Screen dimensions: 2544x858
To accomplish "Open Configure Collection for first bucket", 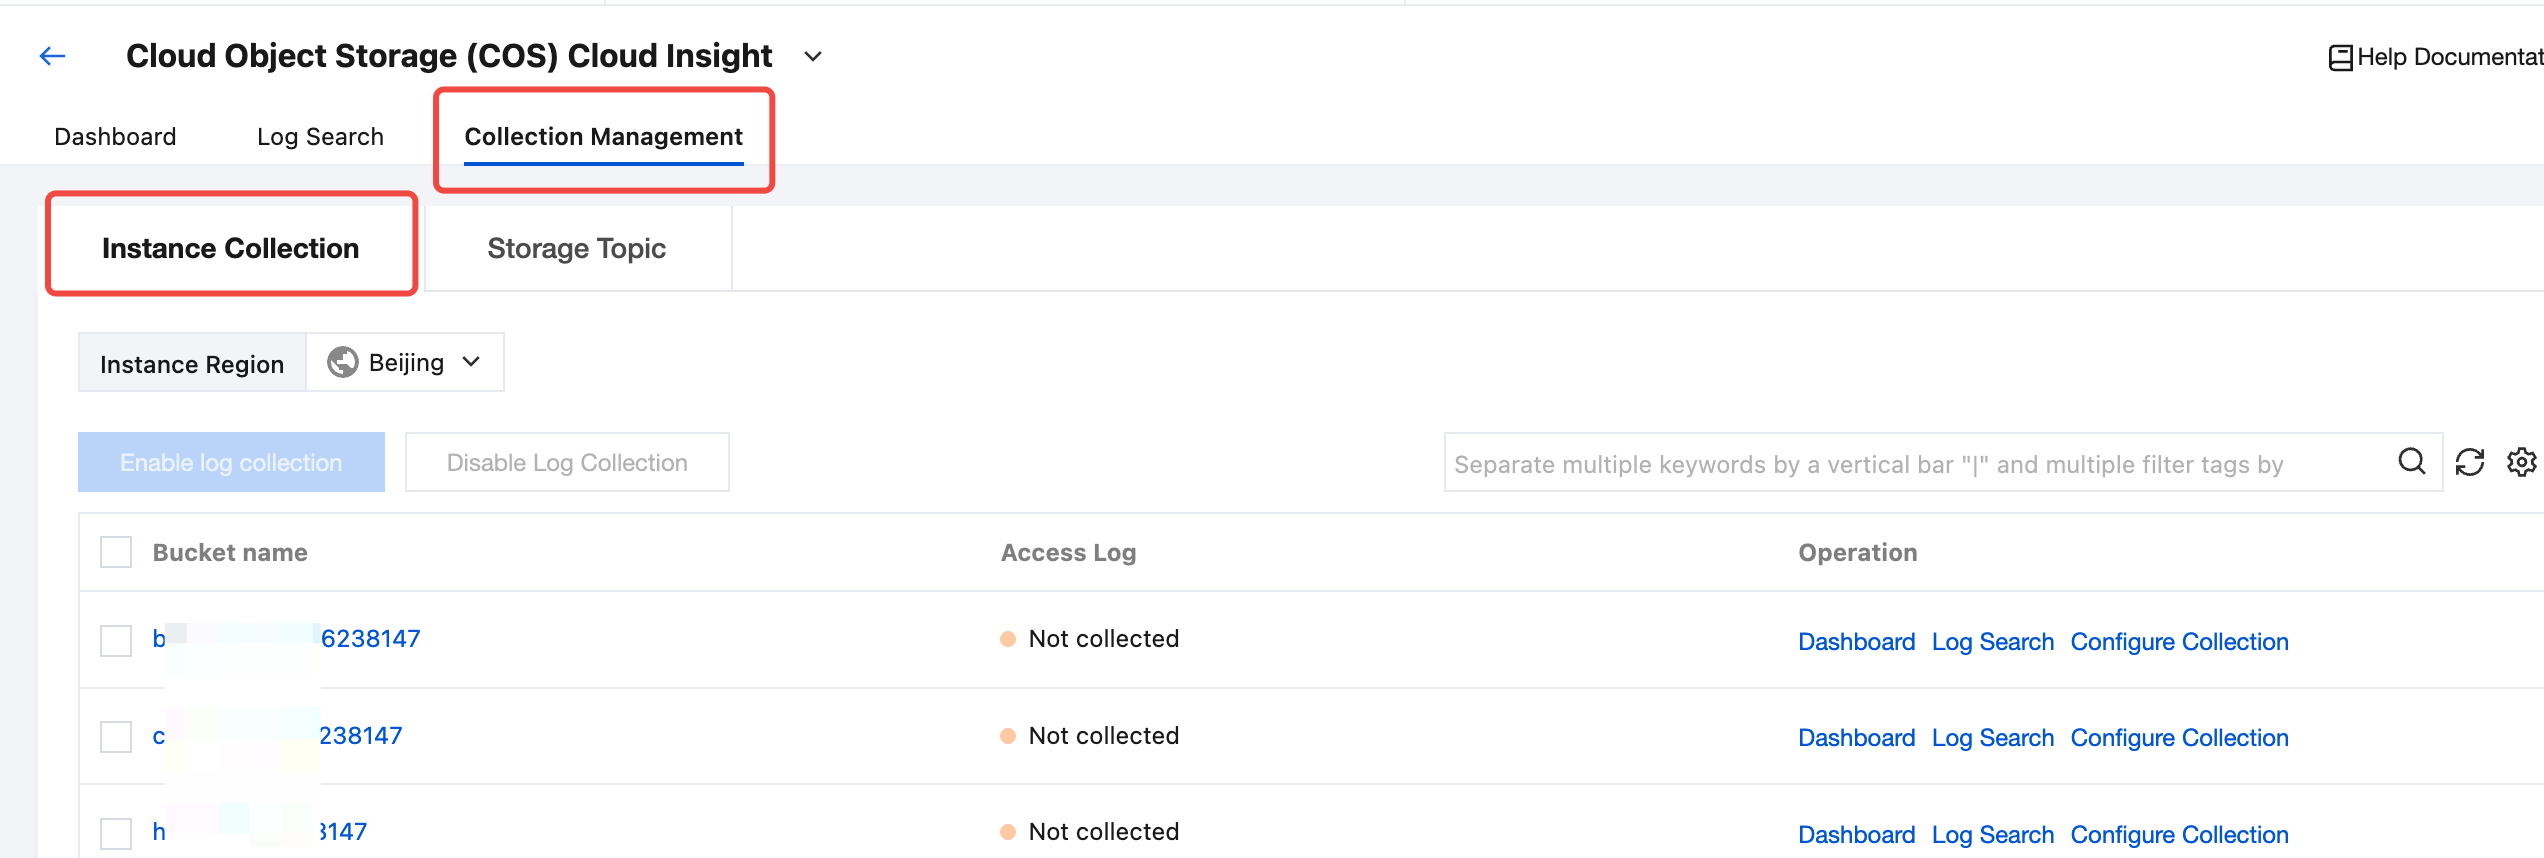I will [x=2179, y=641].
